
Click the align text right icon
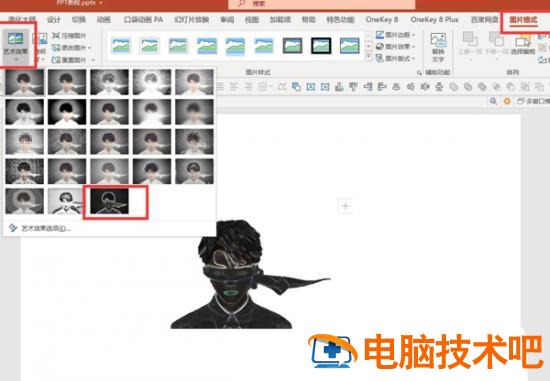tap(248, 86)
